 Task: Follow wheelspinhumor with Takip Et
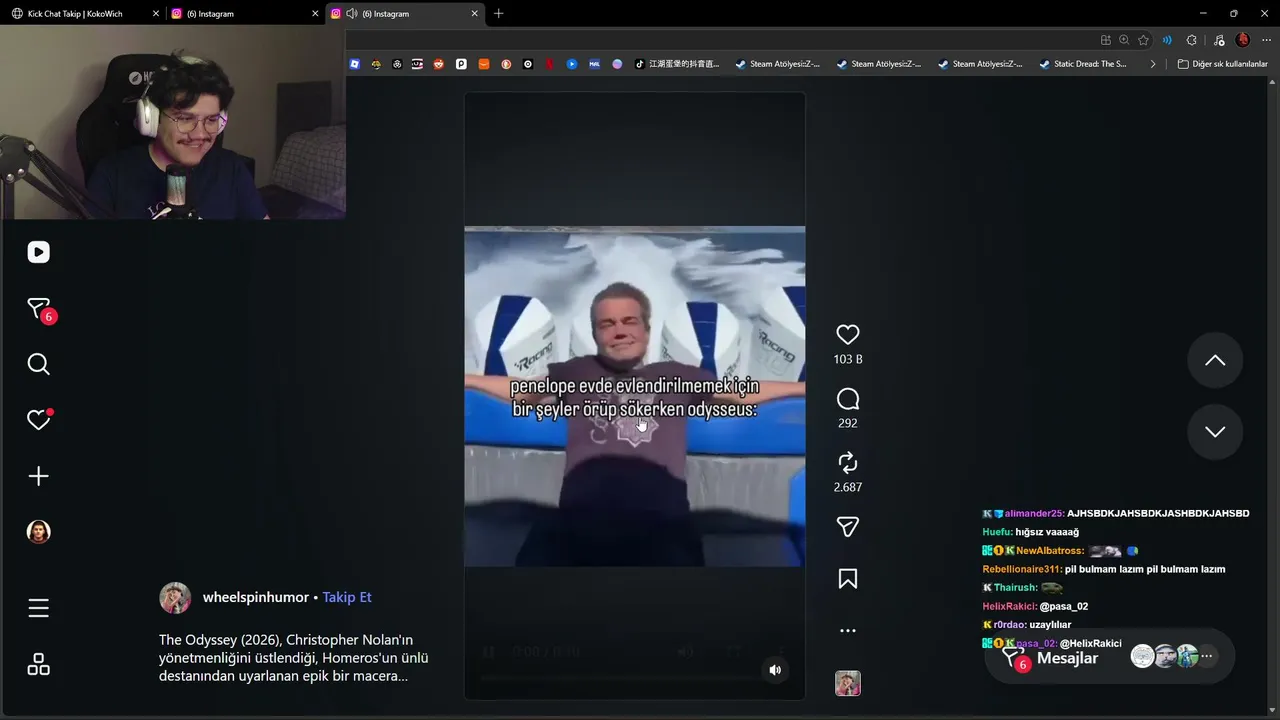point(347,597)
